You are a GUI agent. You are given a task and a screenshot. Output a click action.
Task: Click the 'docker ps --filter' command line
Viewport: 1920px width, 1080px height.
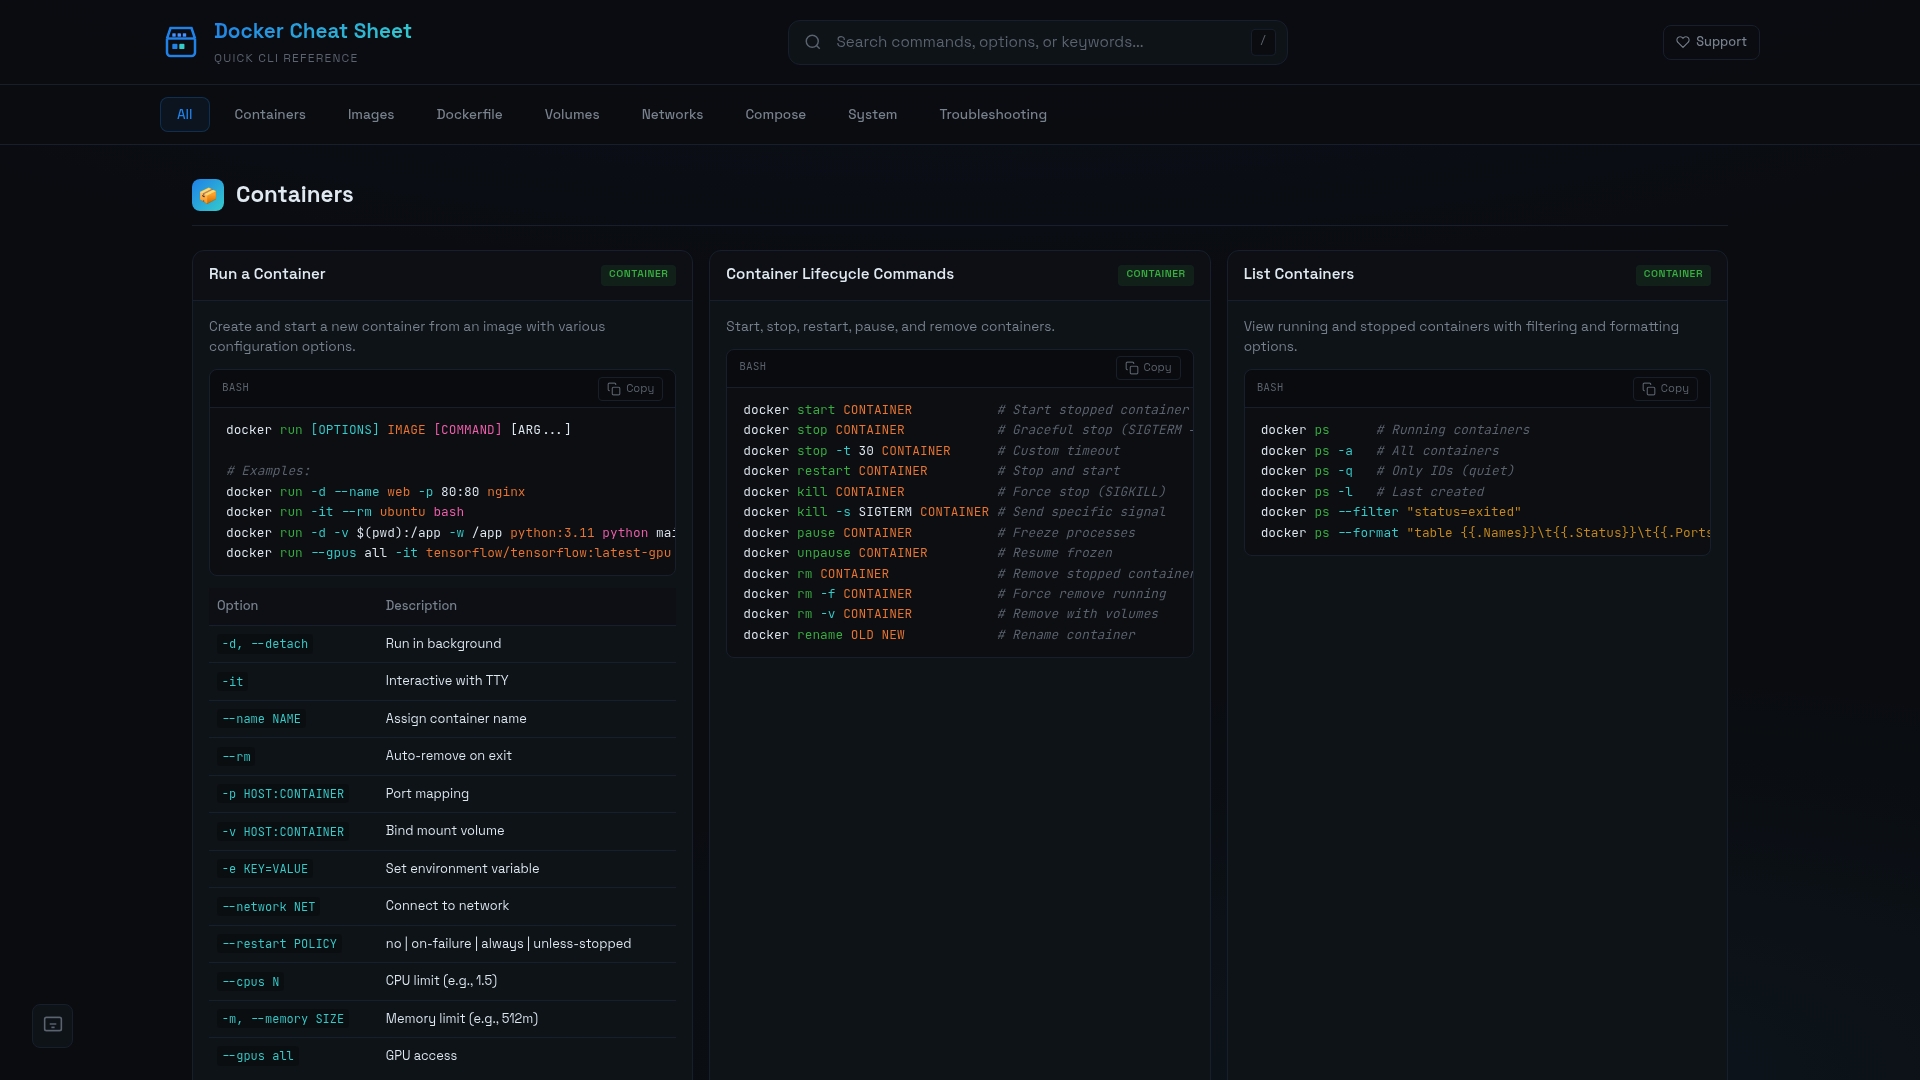[1390, 512]
